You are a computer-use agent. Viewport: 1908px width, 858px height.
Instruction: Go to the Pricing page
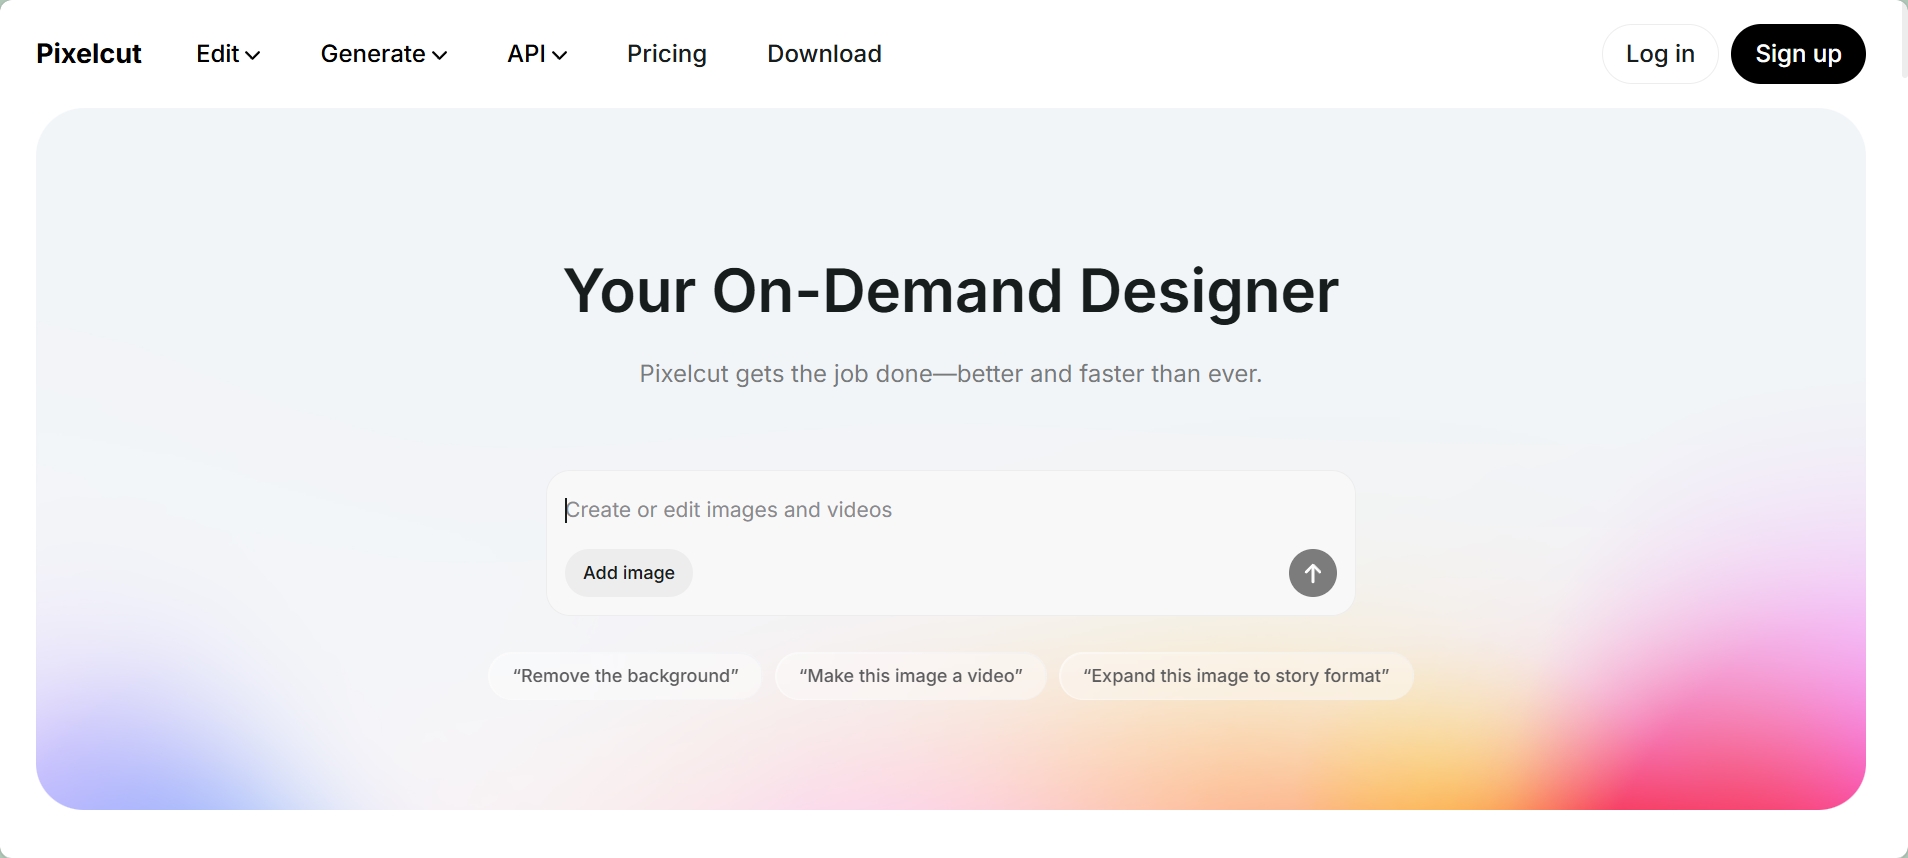[x=666, y=54]
